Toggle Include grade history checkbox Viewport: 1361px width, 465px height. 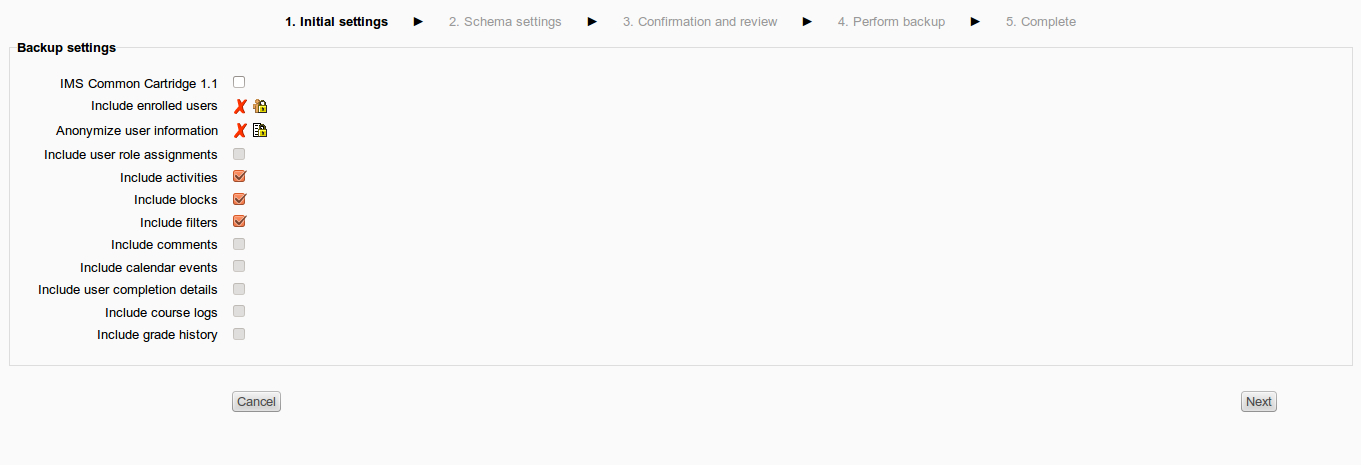tap(239, 334)
